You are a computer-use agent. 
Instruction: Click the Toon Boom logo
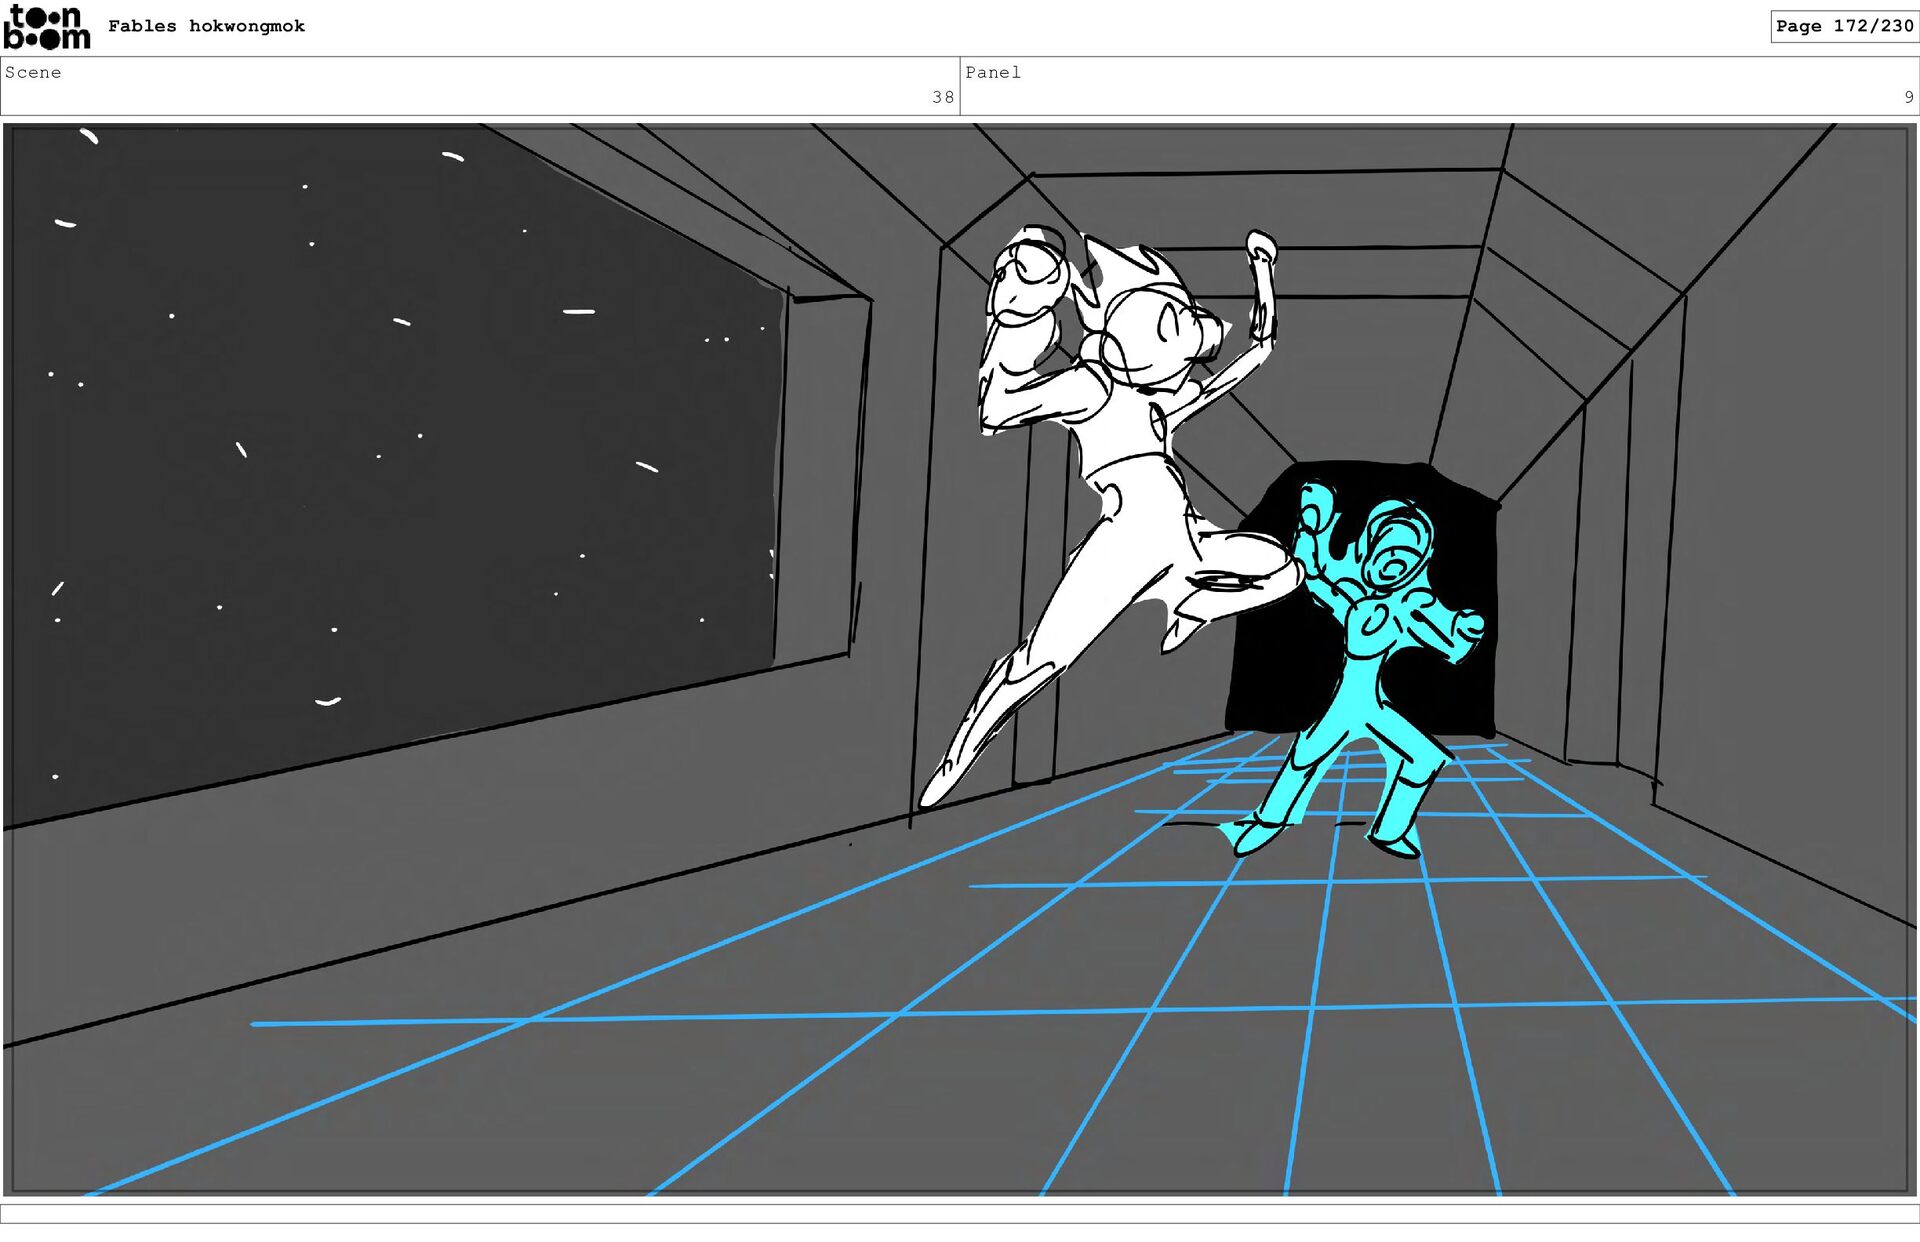[x=46, y=27]
